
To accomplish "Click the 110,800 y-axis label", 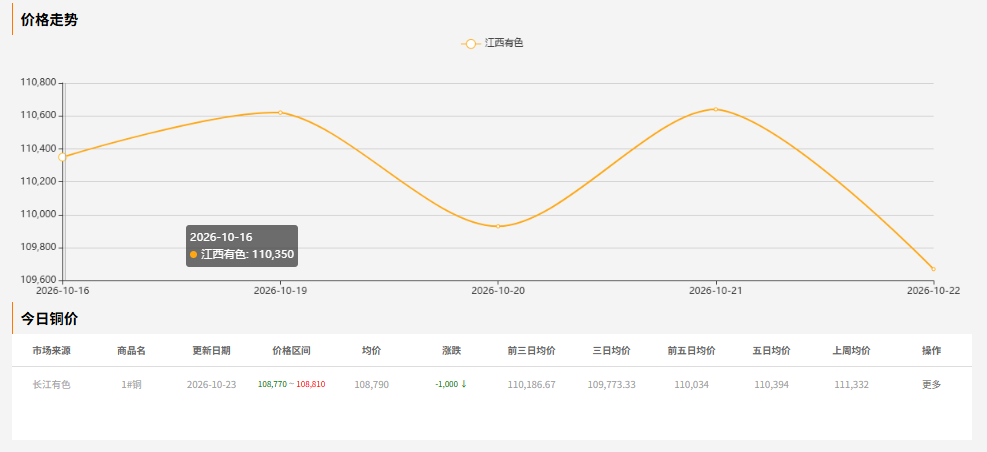I will pyautogui.click(x=38, y=82).
